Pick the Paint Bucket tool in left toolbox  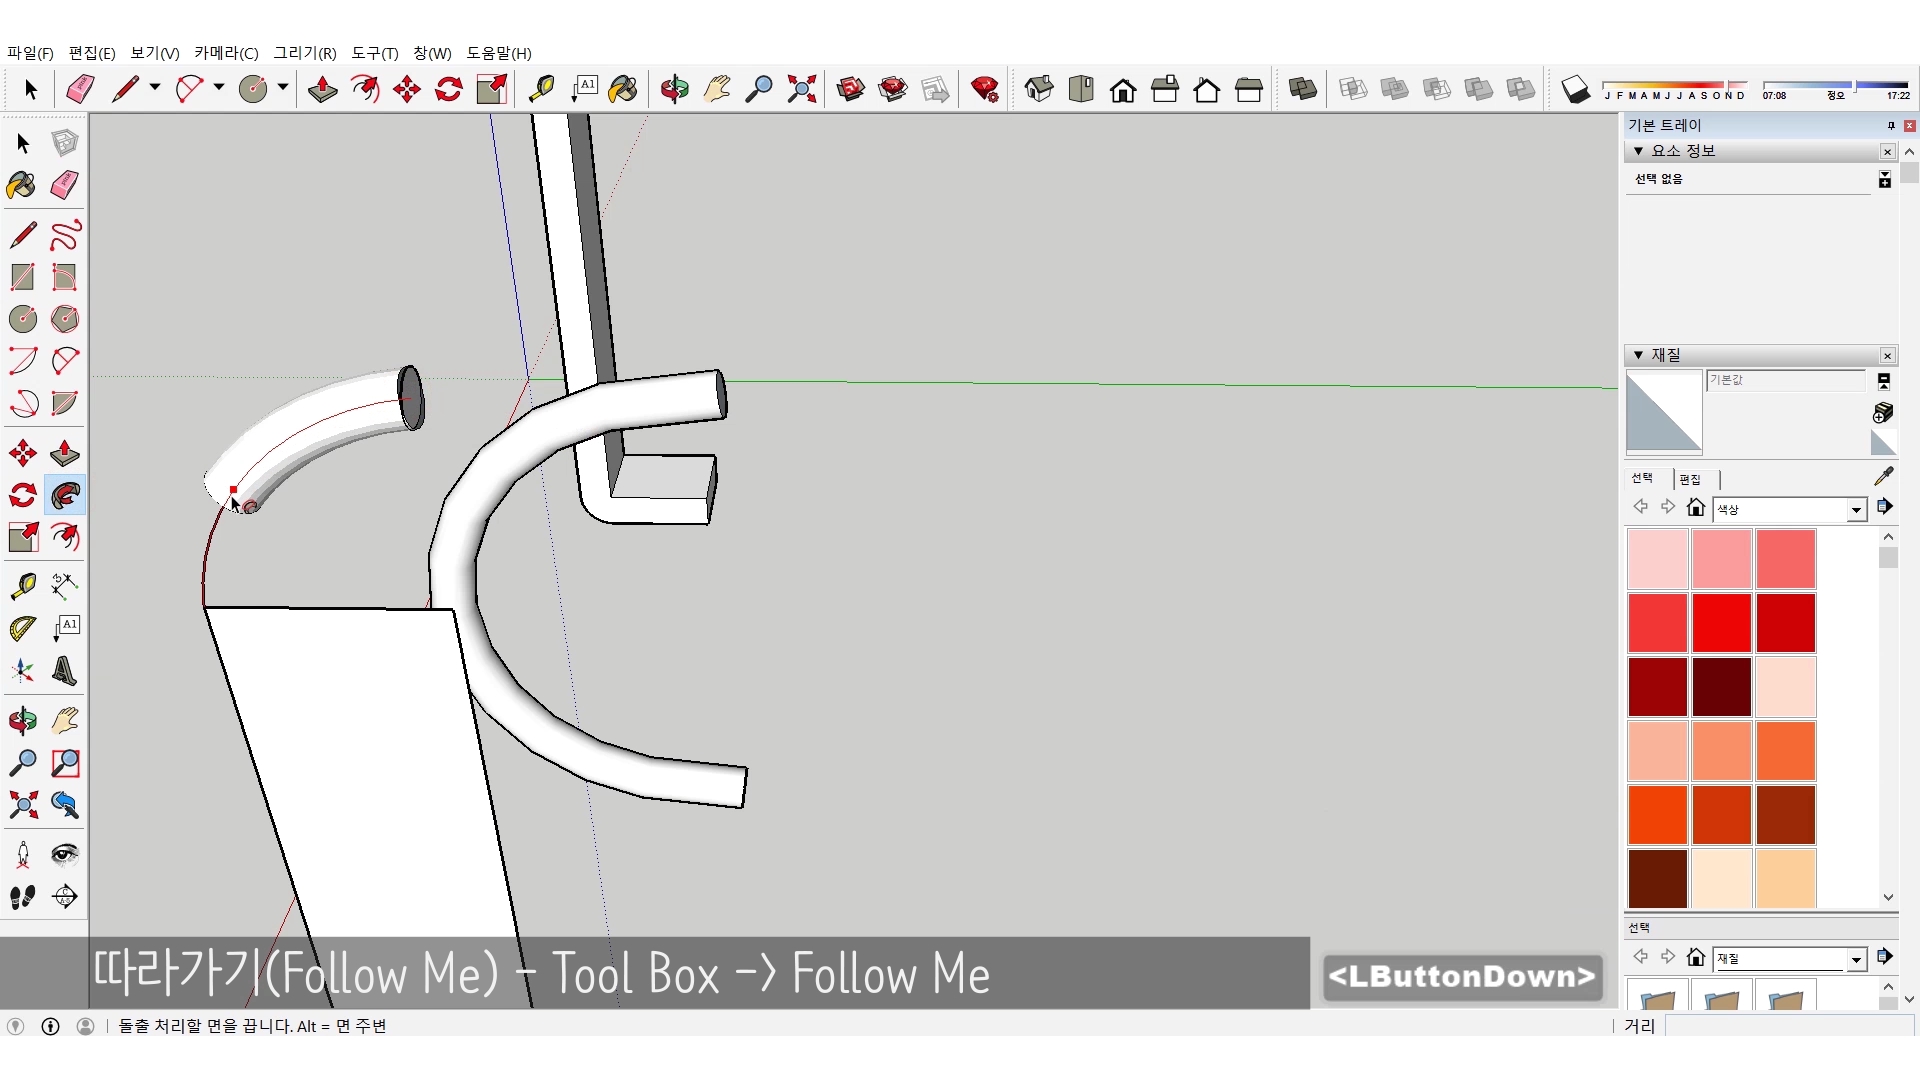pos(22,185)
